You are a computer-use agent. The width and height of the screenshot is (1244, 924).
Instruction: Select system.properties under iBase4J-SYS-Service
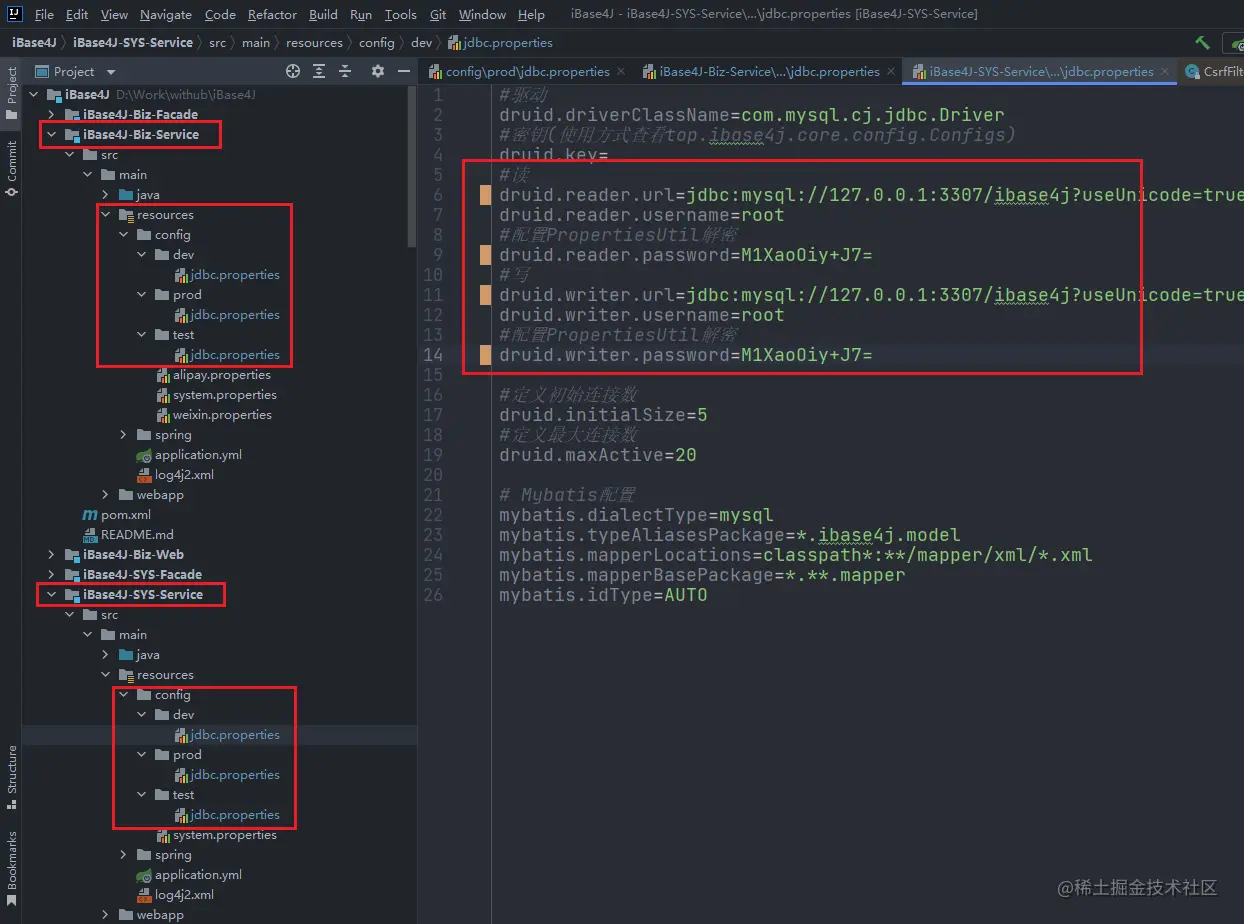[225, 835]
